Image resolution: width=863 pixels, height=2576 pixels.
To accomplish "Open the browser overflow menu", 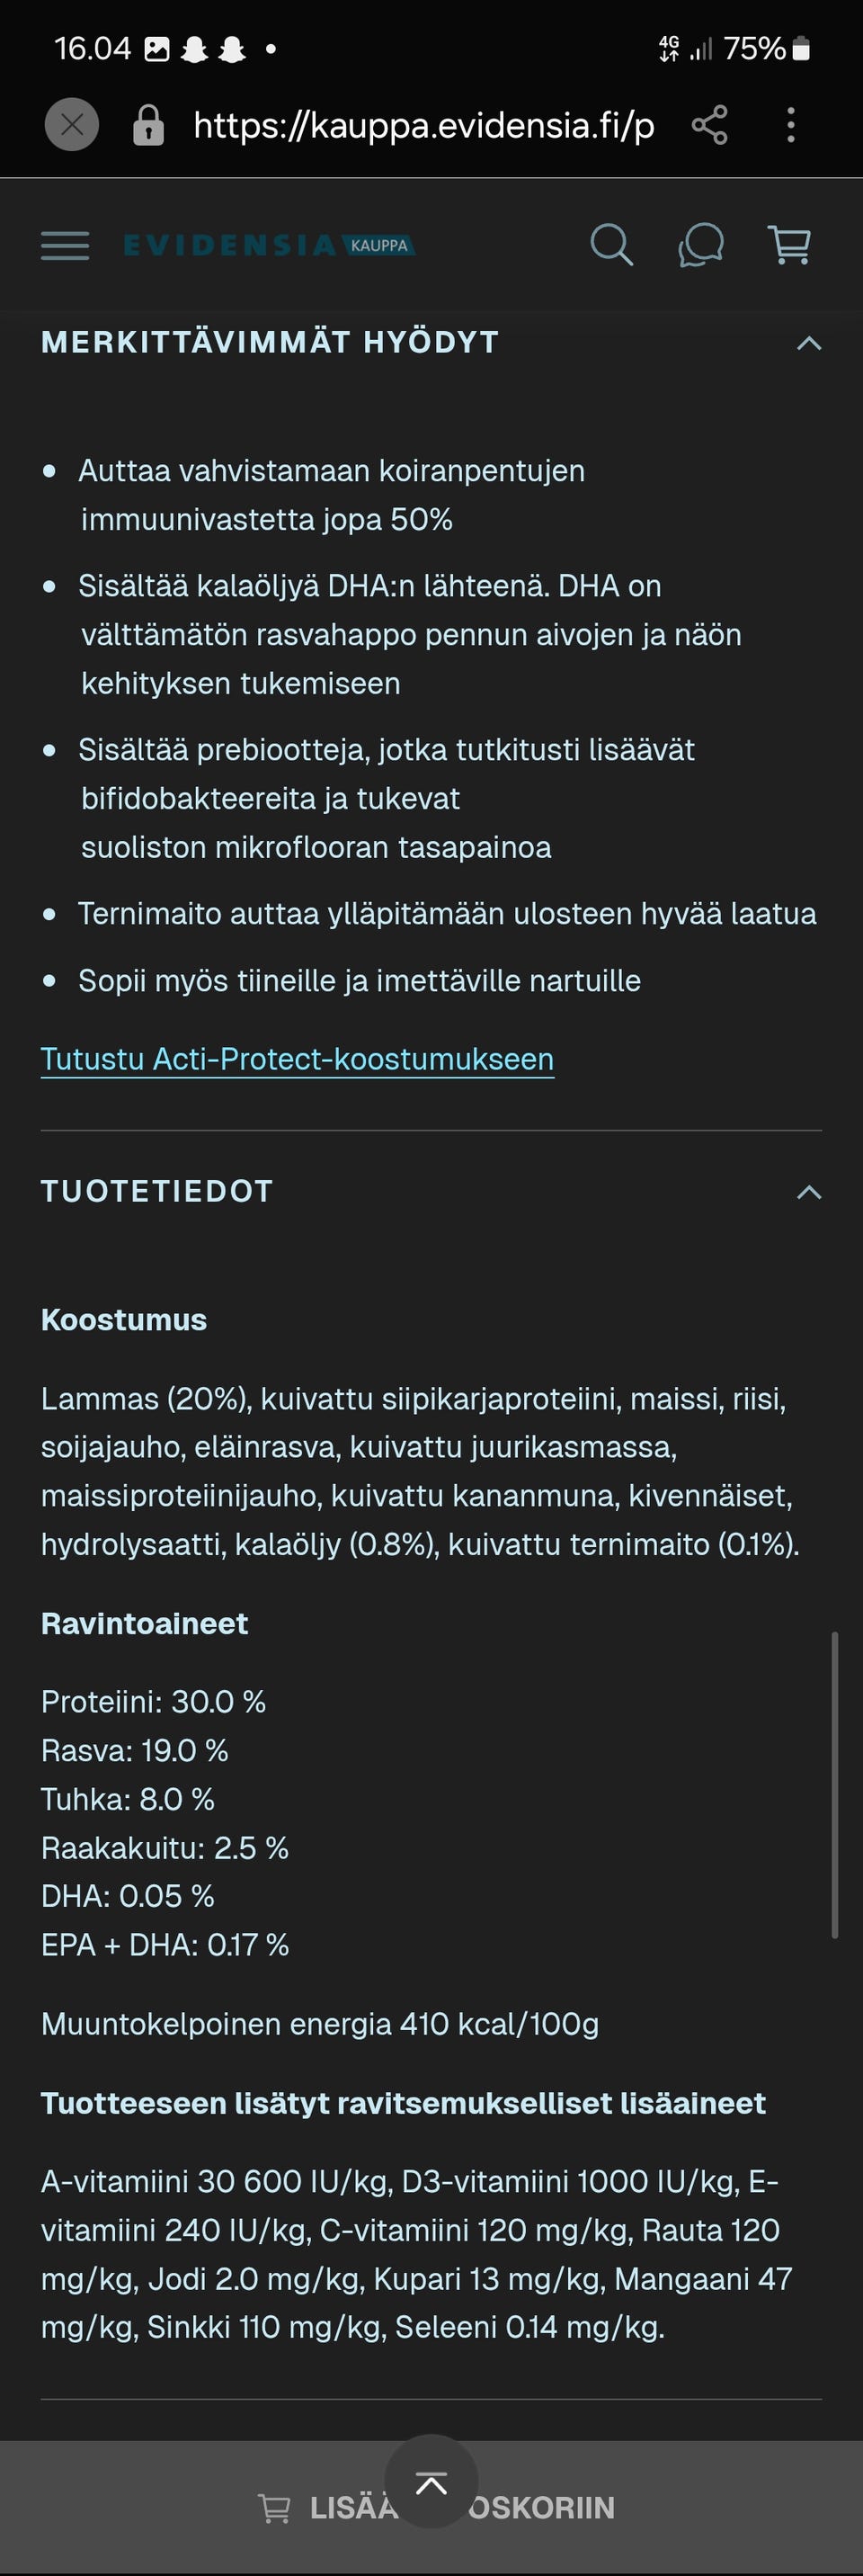I will 790,125.
